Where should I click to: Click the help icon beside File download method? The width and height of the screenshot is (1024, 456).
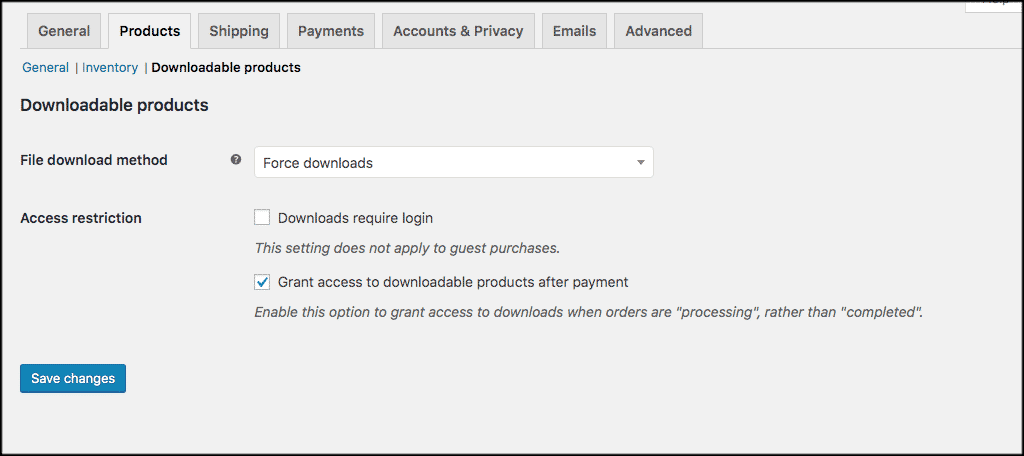point(236,159)
